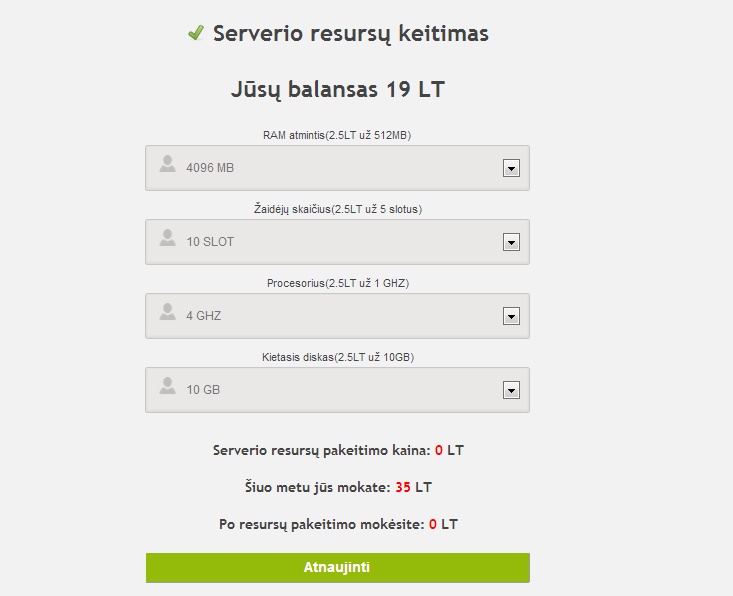Click the green Atnaujinti button
This screenshot has width=733, height=596.
pos(338,567)
